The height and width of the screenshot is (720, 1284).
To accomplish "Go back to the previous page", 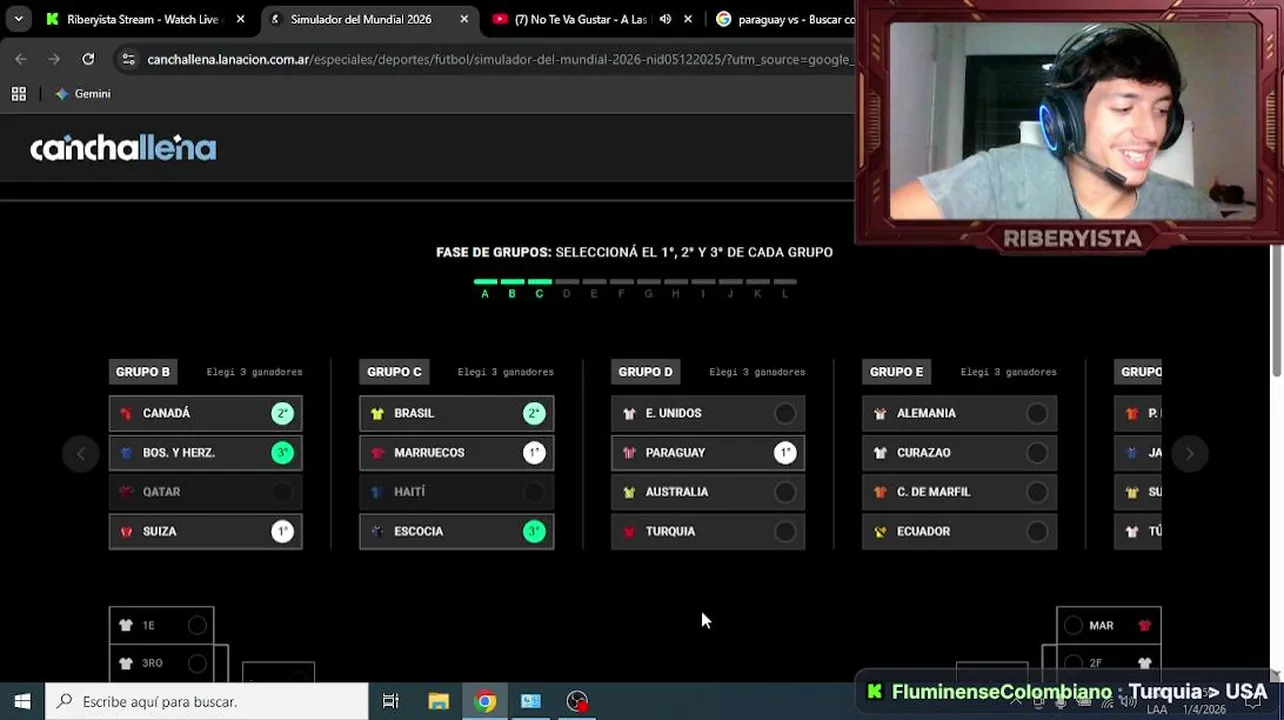I will (x=21, y=59).
